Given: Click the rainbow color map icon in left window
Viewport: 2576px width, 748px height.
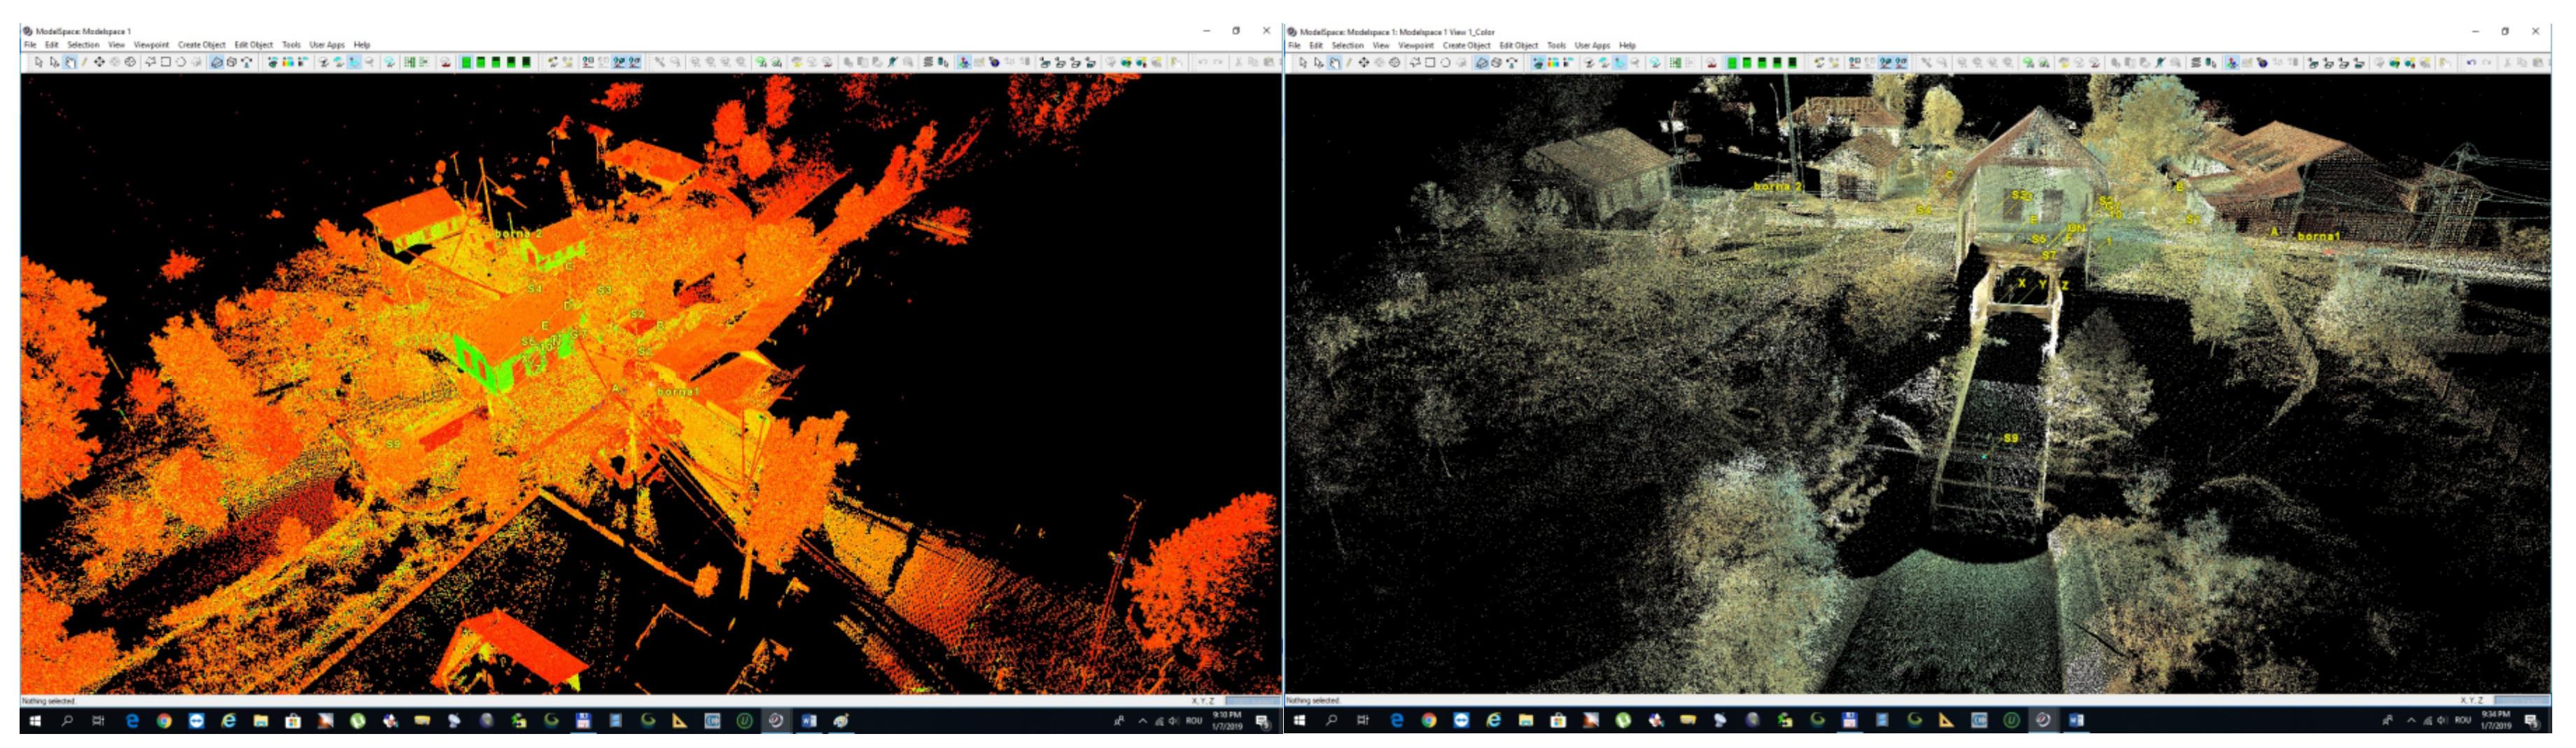Looking at the screenshot, I should 288,62.
